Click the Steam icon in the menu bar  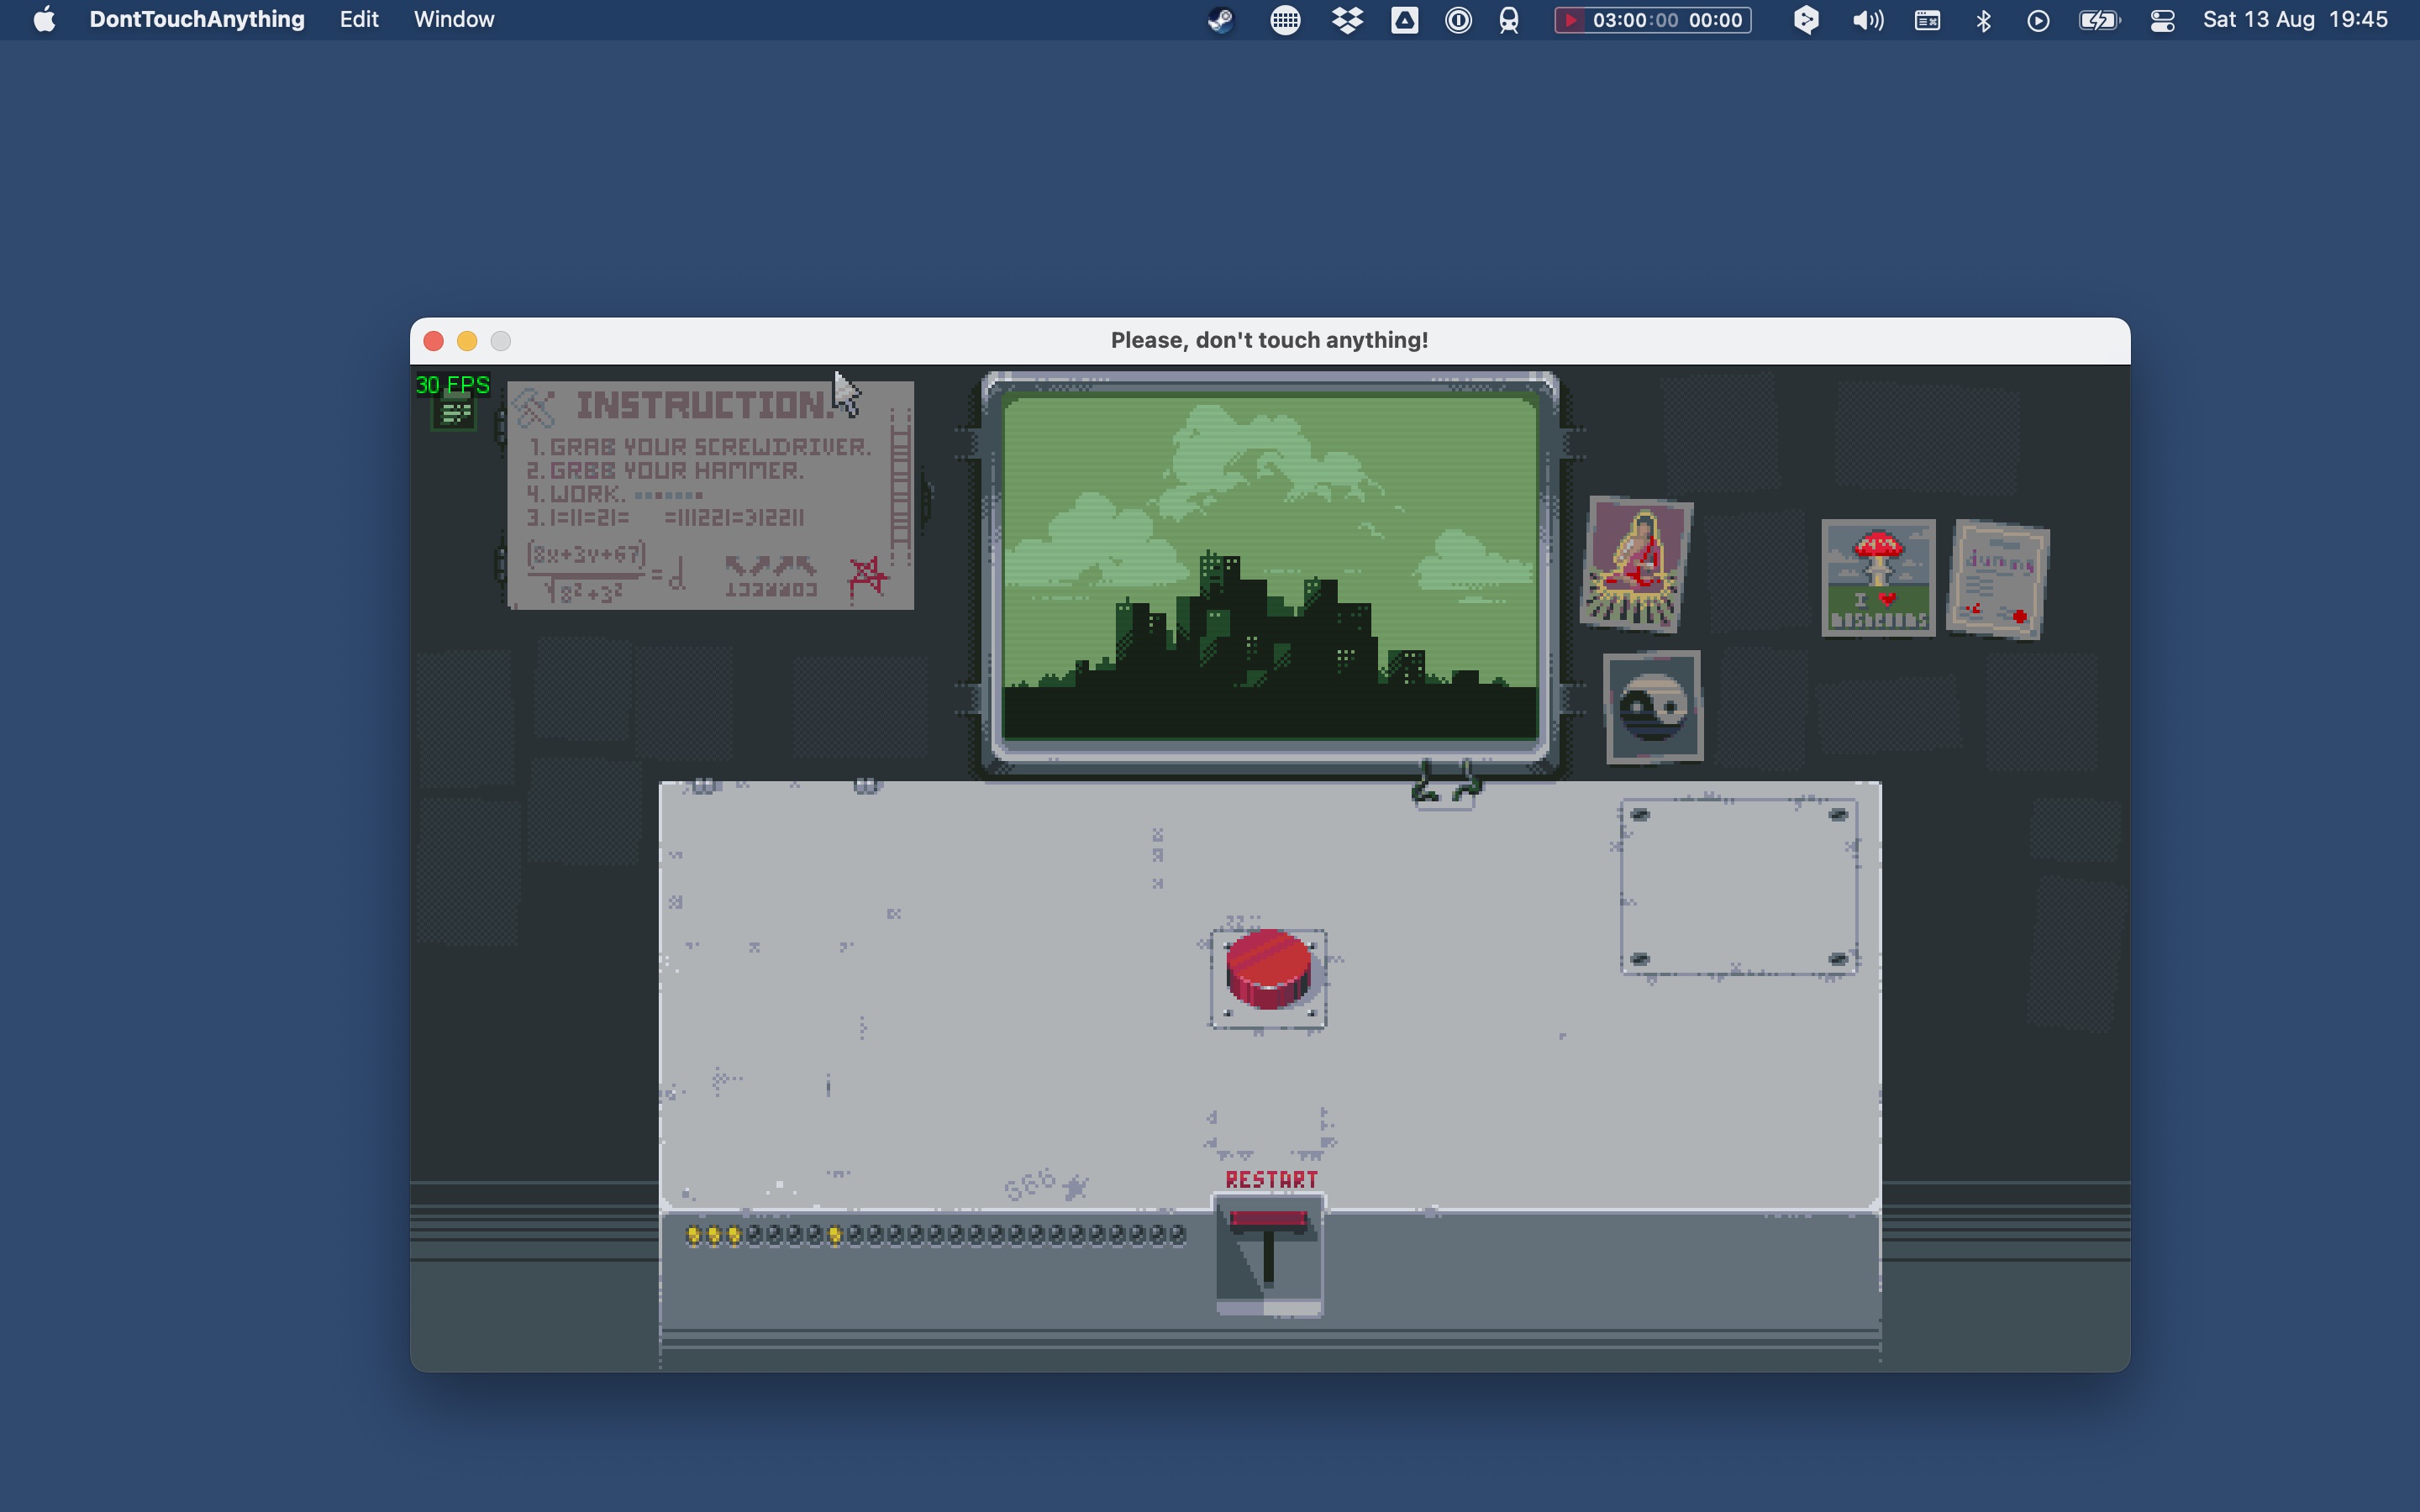click(x=1221, y=19)
